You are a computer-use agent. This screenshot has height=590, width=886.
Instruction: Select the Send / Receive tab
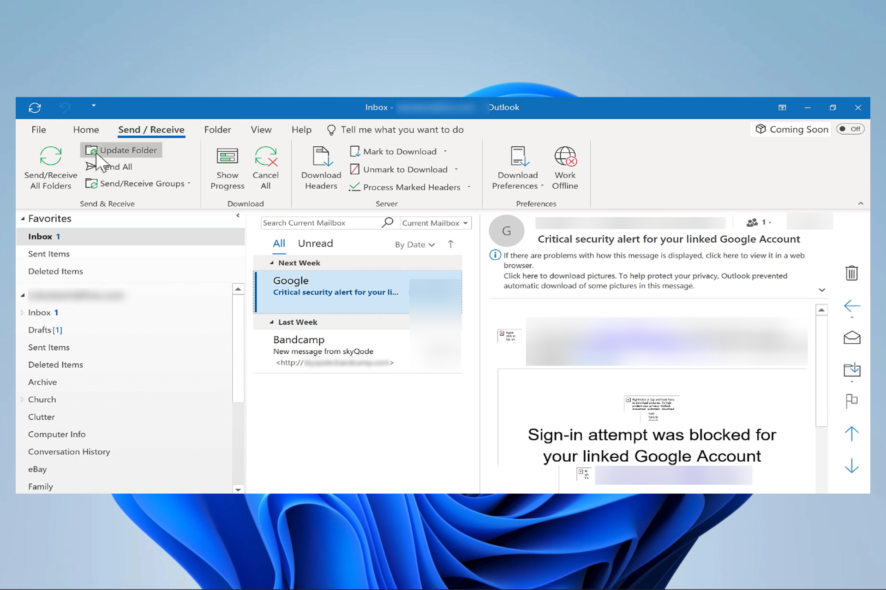(151, 129)
